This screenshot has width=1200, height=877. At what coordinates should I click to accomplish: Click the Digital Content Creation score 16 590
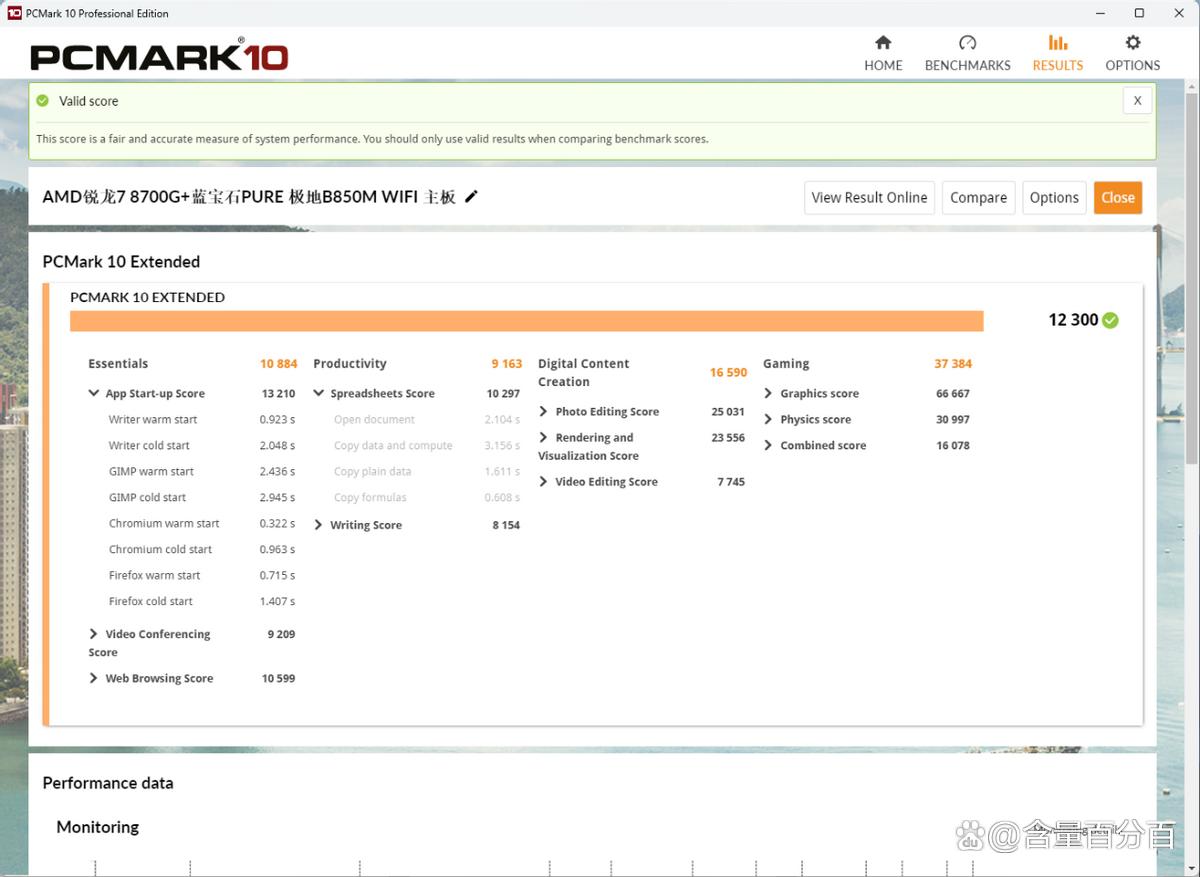pos(729,373)
